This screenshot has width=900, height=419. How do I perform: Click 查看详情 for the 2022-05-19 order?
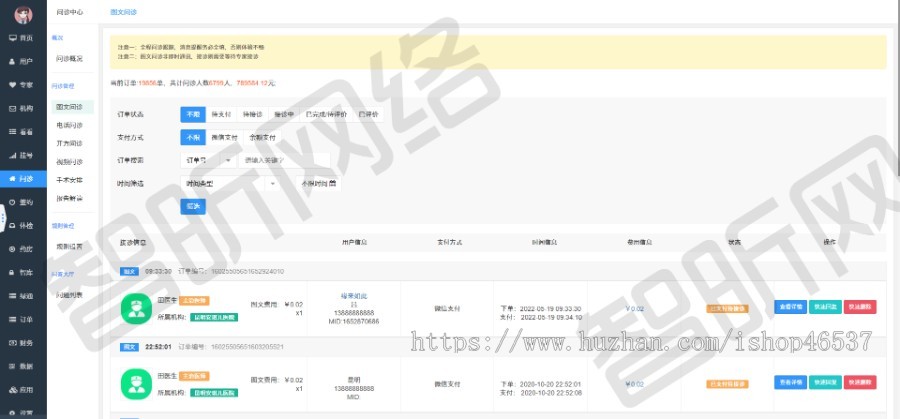coord(790,307)
